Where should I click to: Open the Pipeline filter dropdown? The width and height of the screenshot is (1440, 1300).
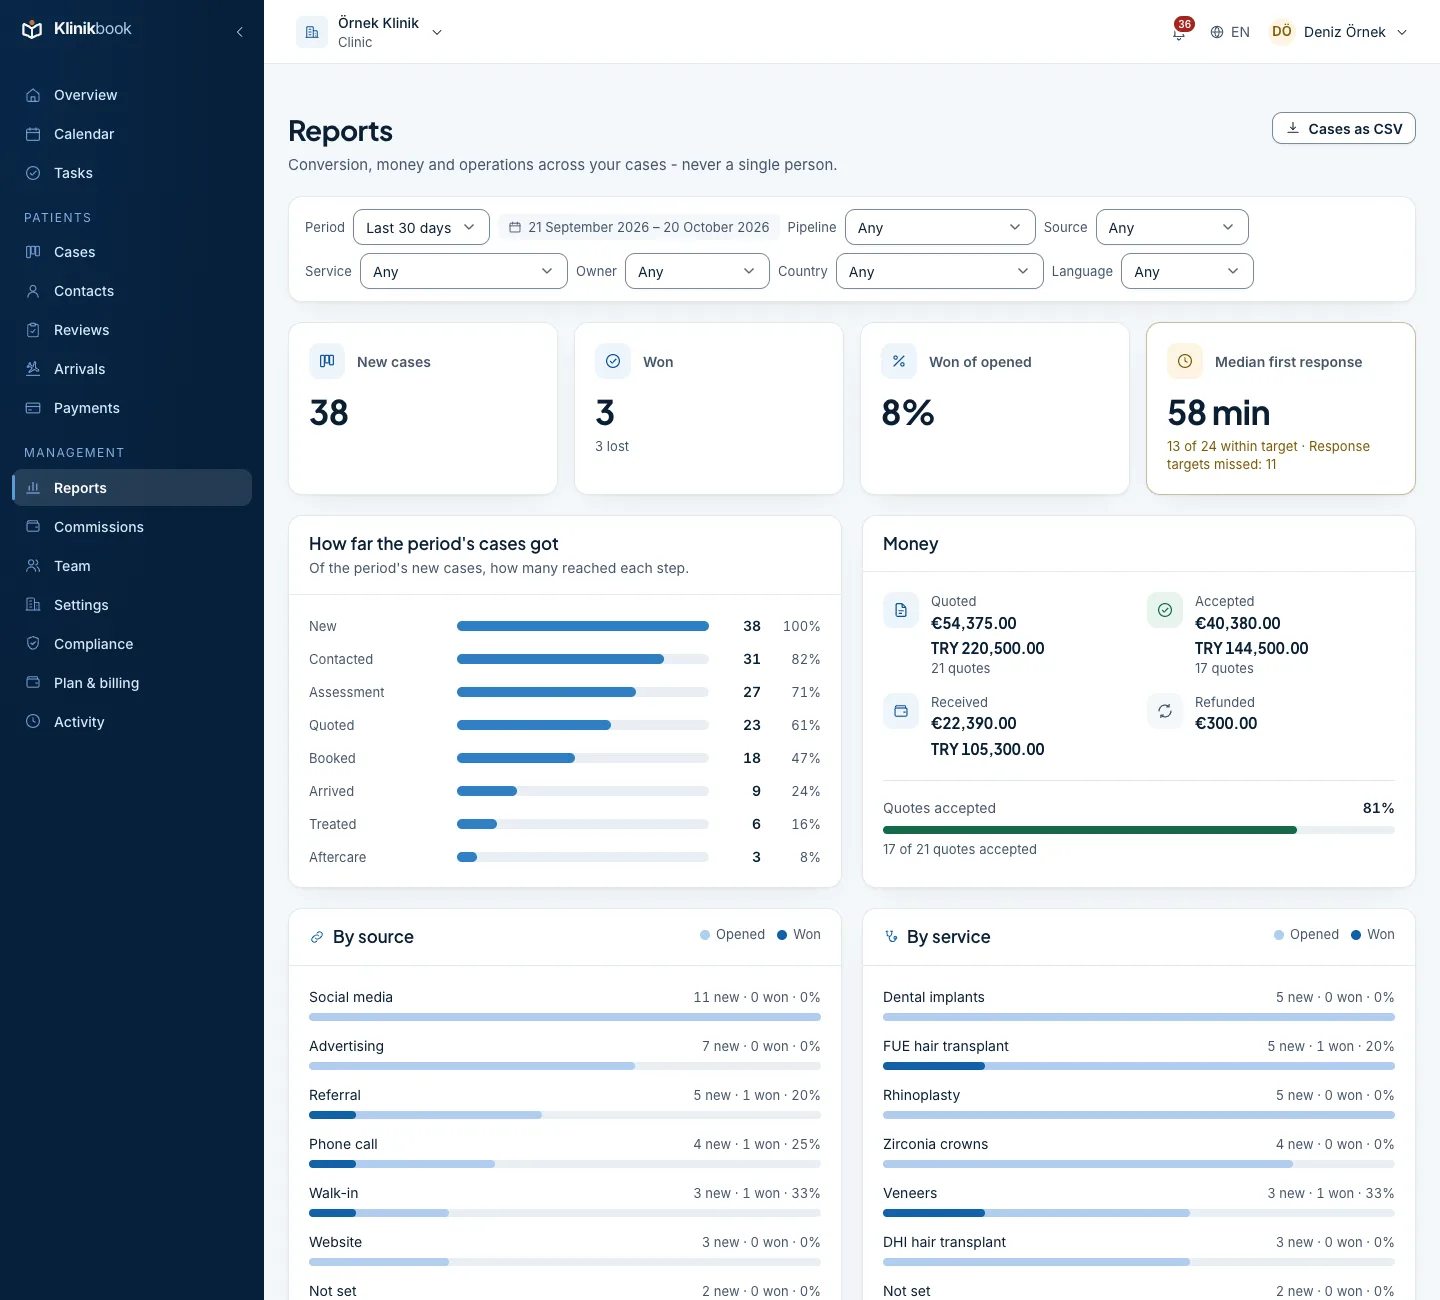pyautogui.click(x=940, y=227)
